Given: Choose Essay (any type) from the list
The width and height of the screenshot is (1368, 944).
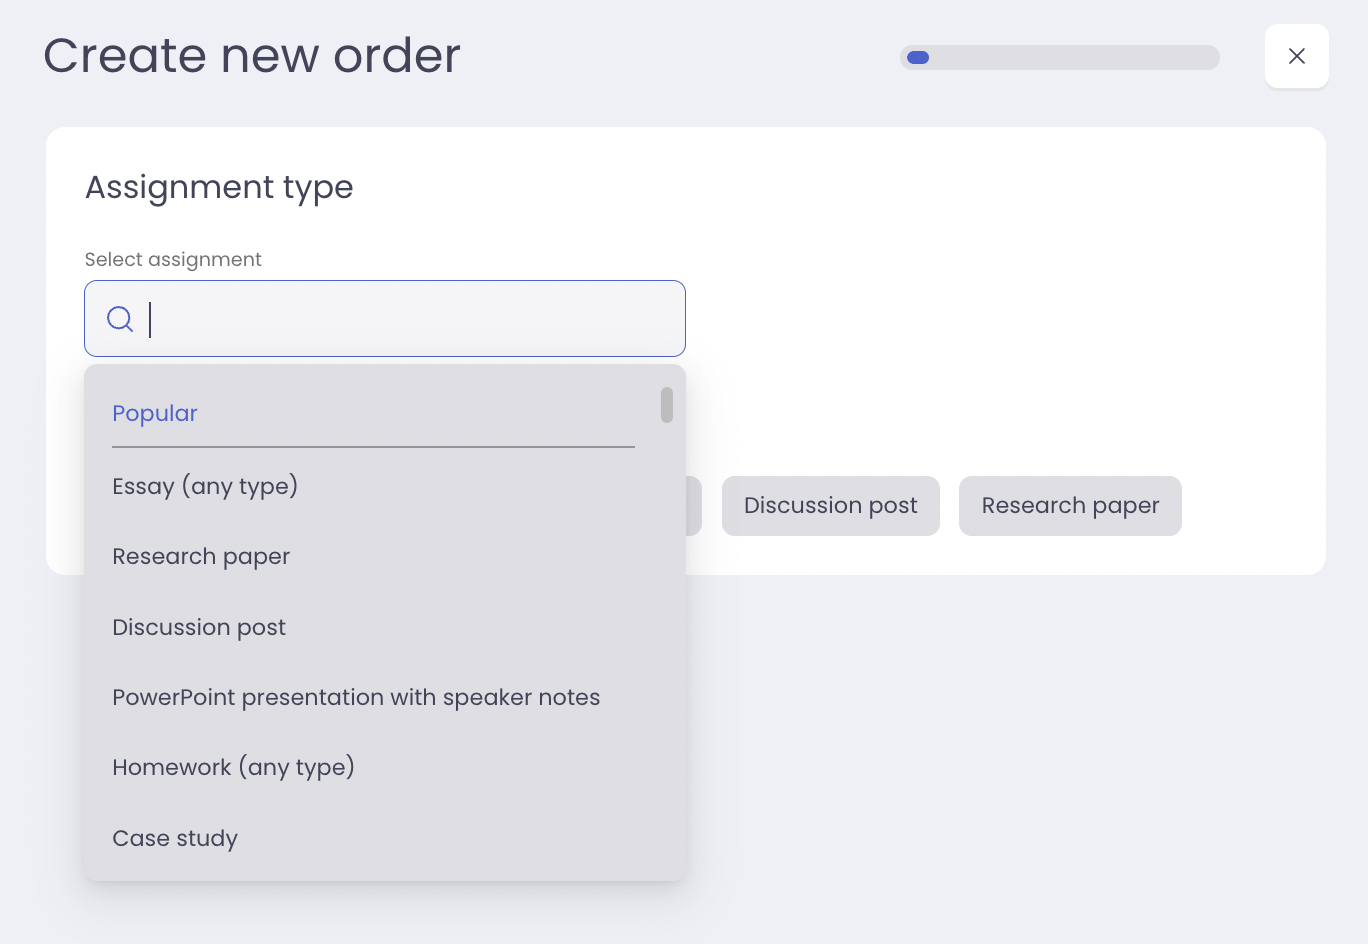Looking at the screenshot, I should coord(205,486).
